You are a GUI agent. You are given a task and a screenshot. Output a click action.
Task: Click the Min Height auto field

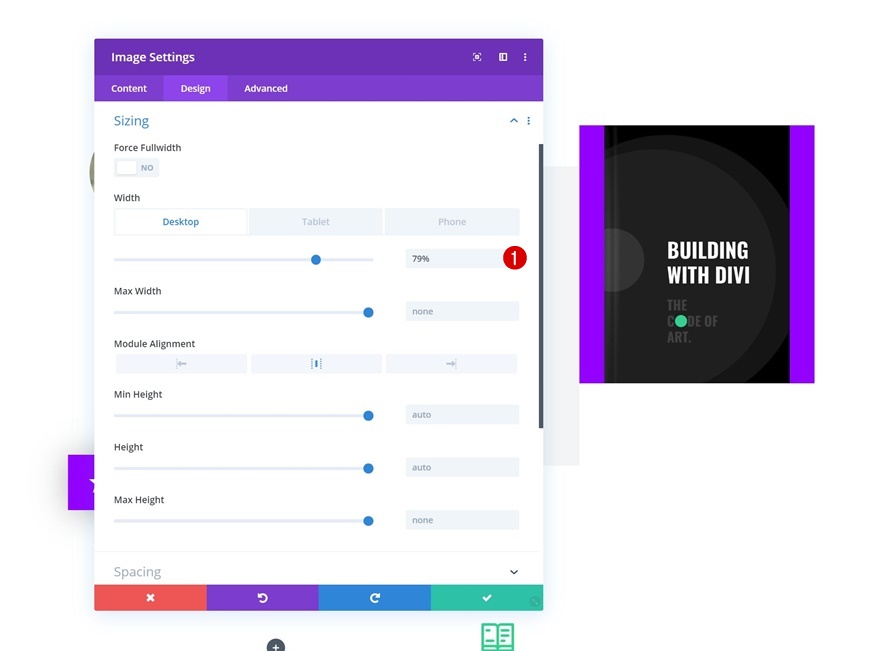tap(462, 414)
